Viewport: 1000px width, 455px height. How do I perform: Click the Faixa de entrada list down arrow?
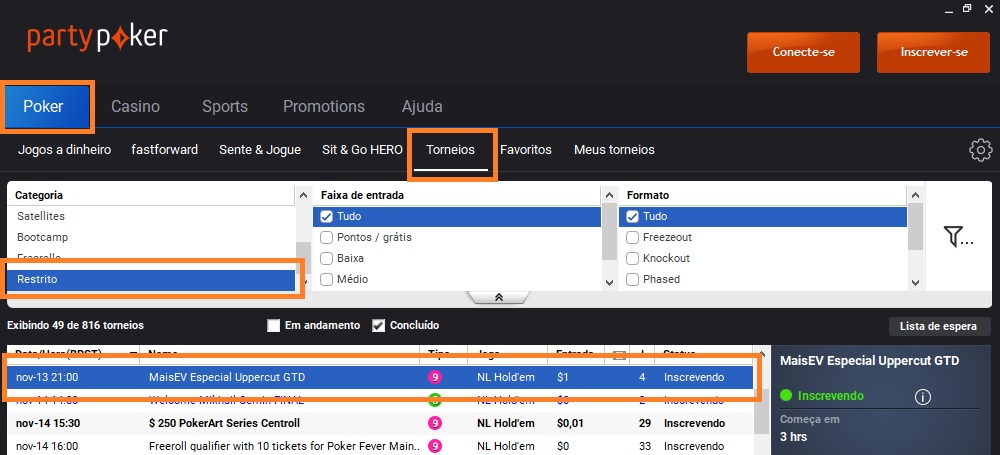tap(609, 281)
